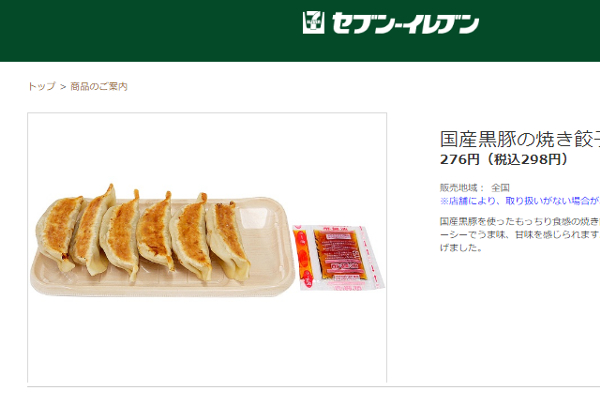Image resolution: width=600 pixels, height=400 pixels.
Task: Click the 販売地域 label
Action: point(462,188)
